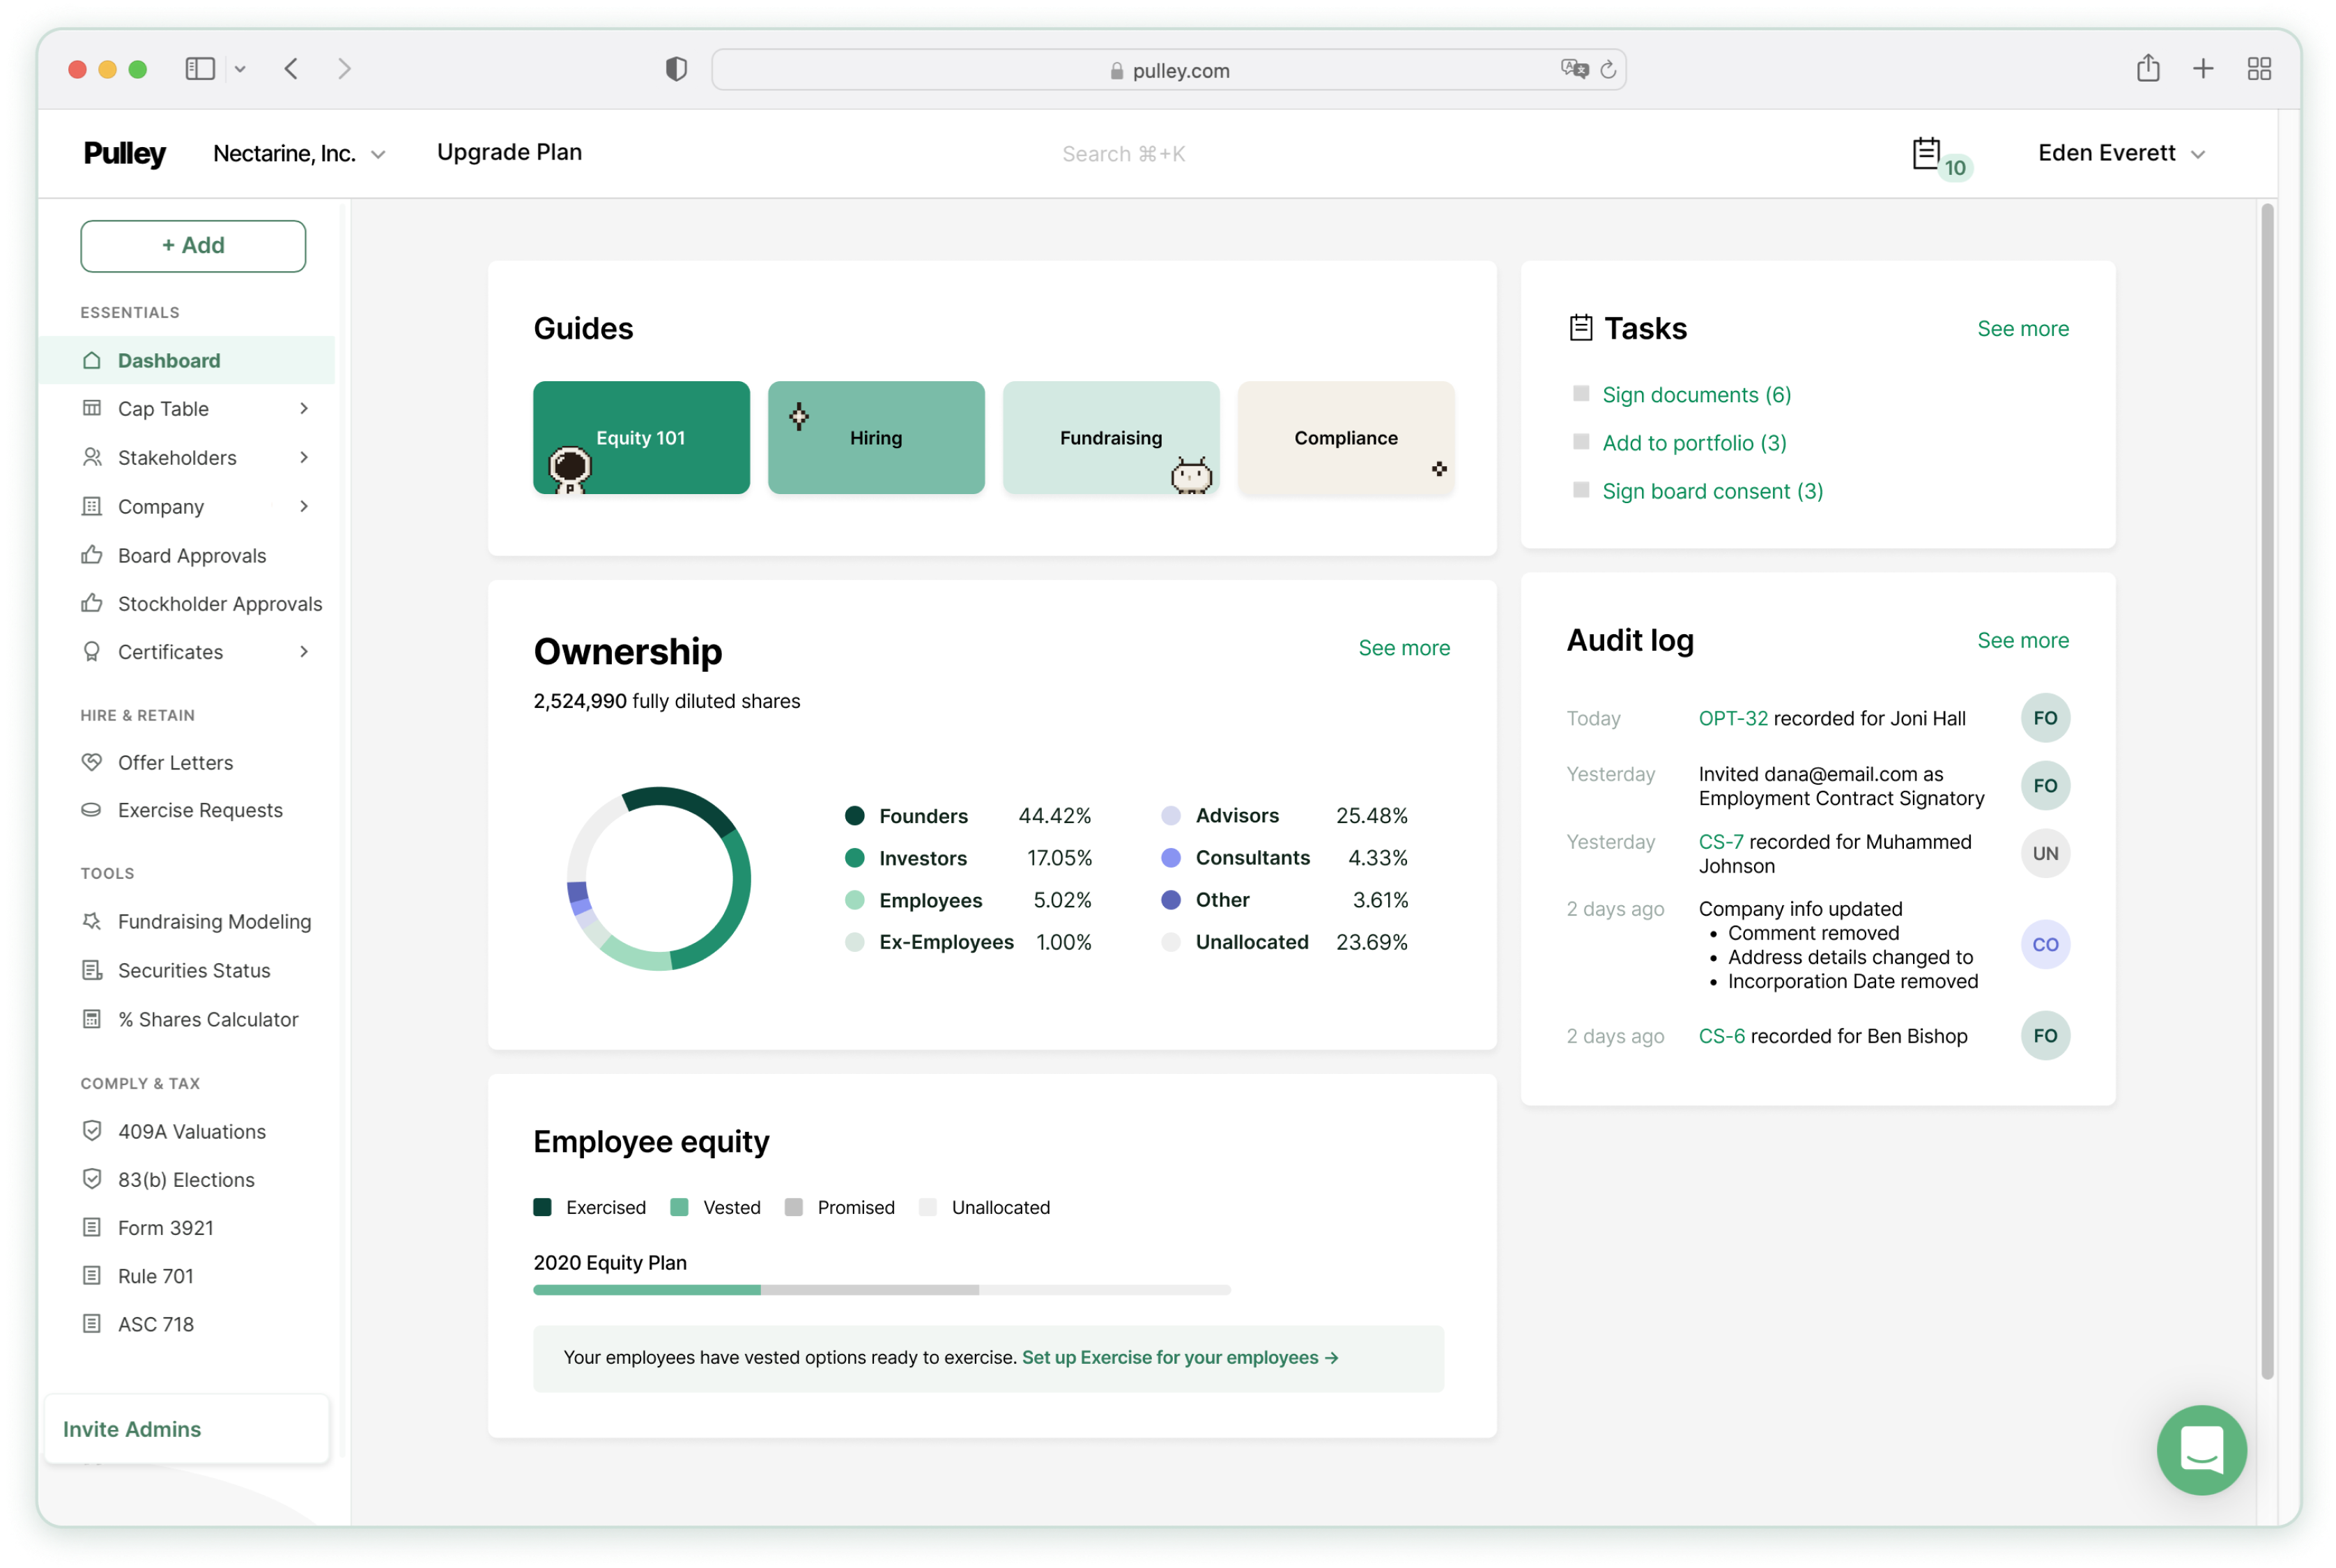Open the Fundraising guide
The image size is (2336, 1568).
click(x=1111, y=436)
